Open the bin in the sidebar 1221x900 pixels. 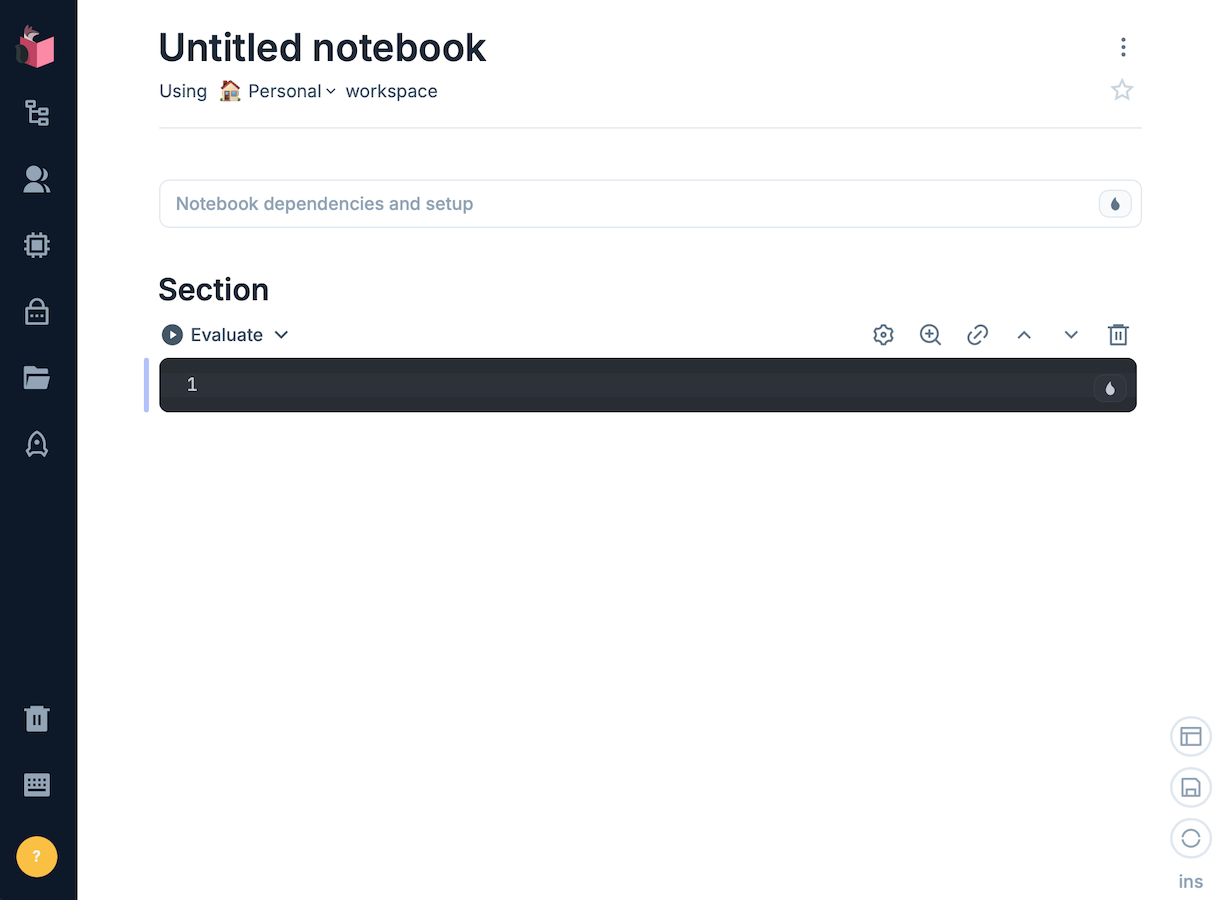[x=37, y=718]
